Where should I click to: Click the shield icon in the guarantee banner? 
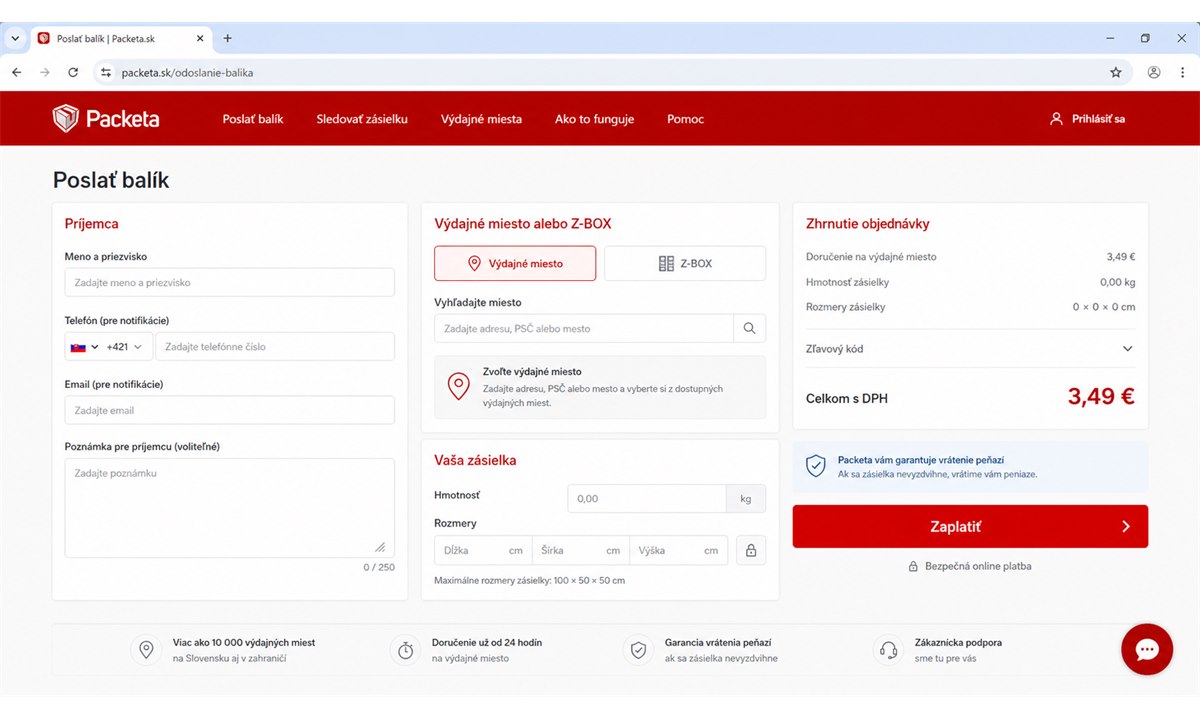[816, 466]
